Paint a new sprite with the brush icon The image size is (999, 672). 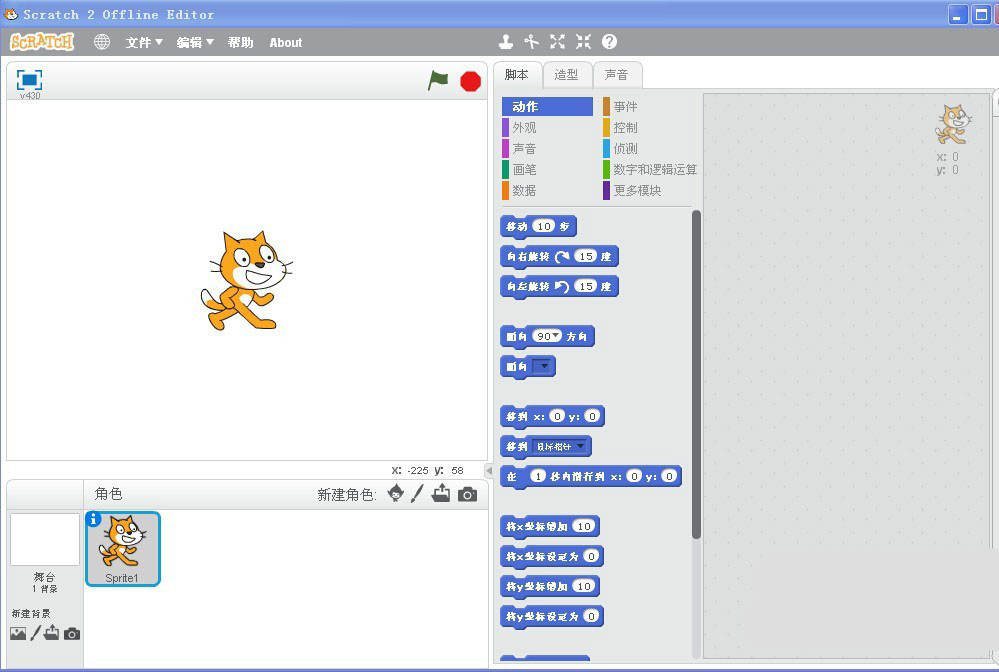click(419, 493)
